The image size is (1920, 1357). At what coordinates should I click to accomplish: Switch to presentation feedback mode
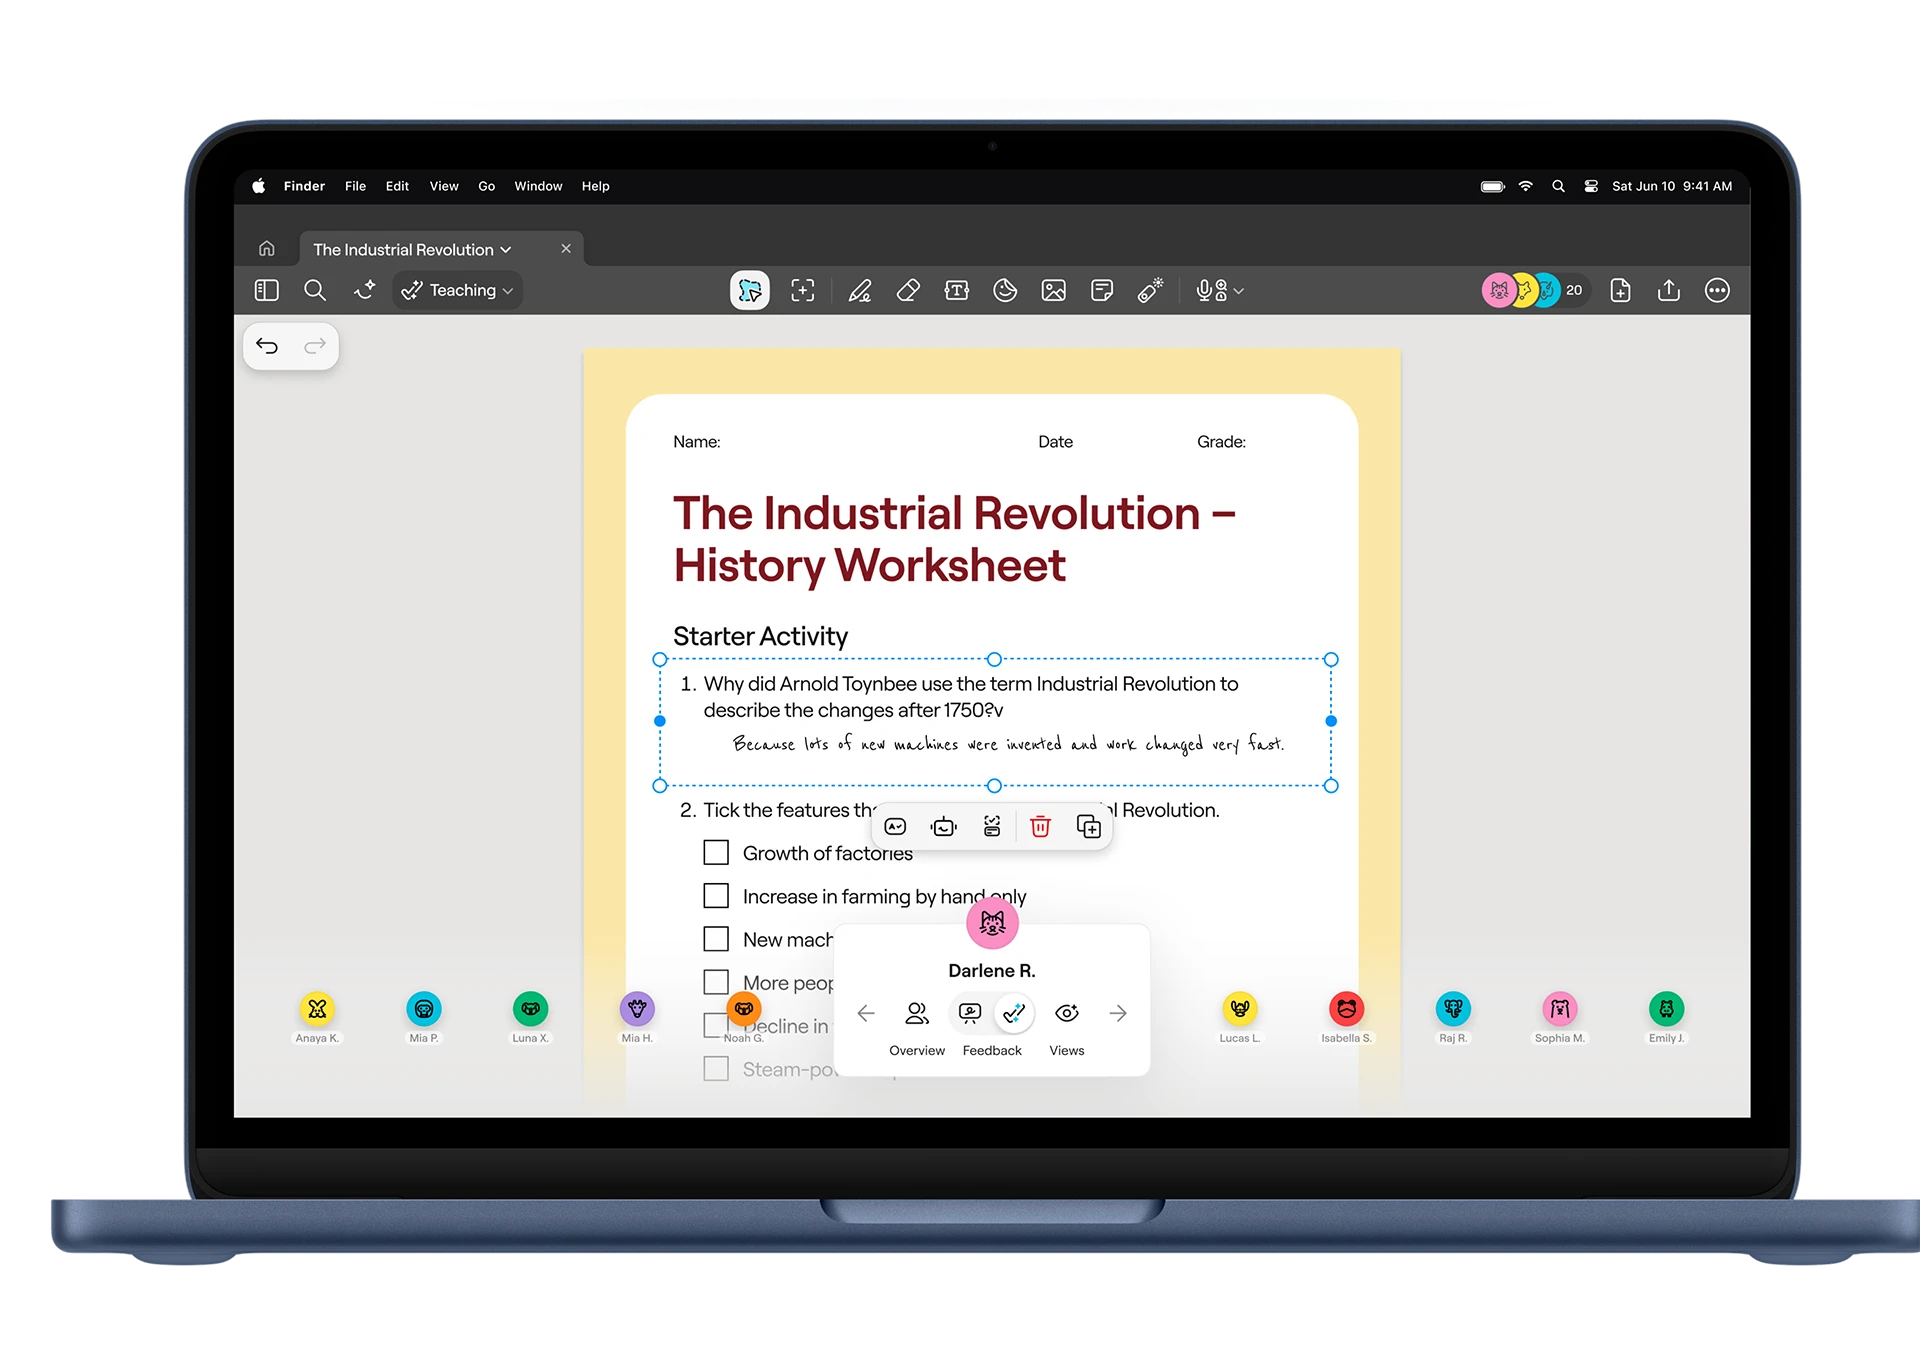970,1013
